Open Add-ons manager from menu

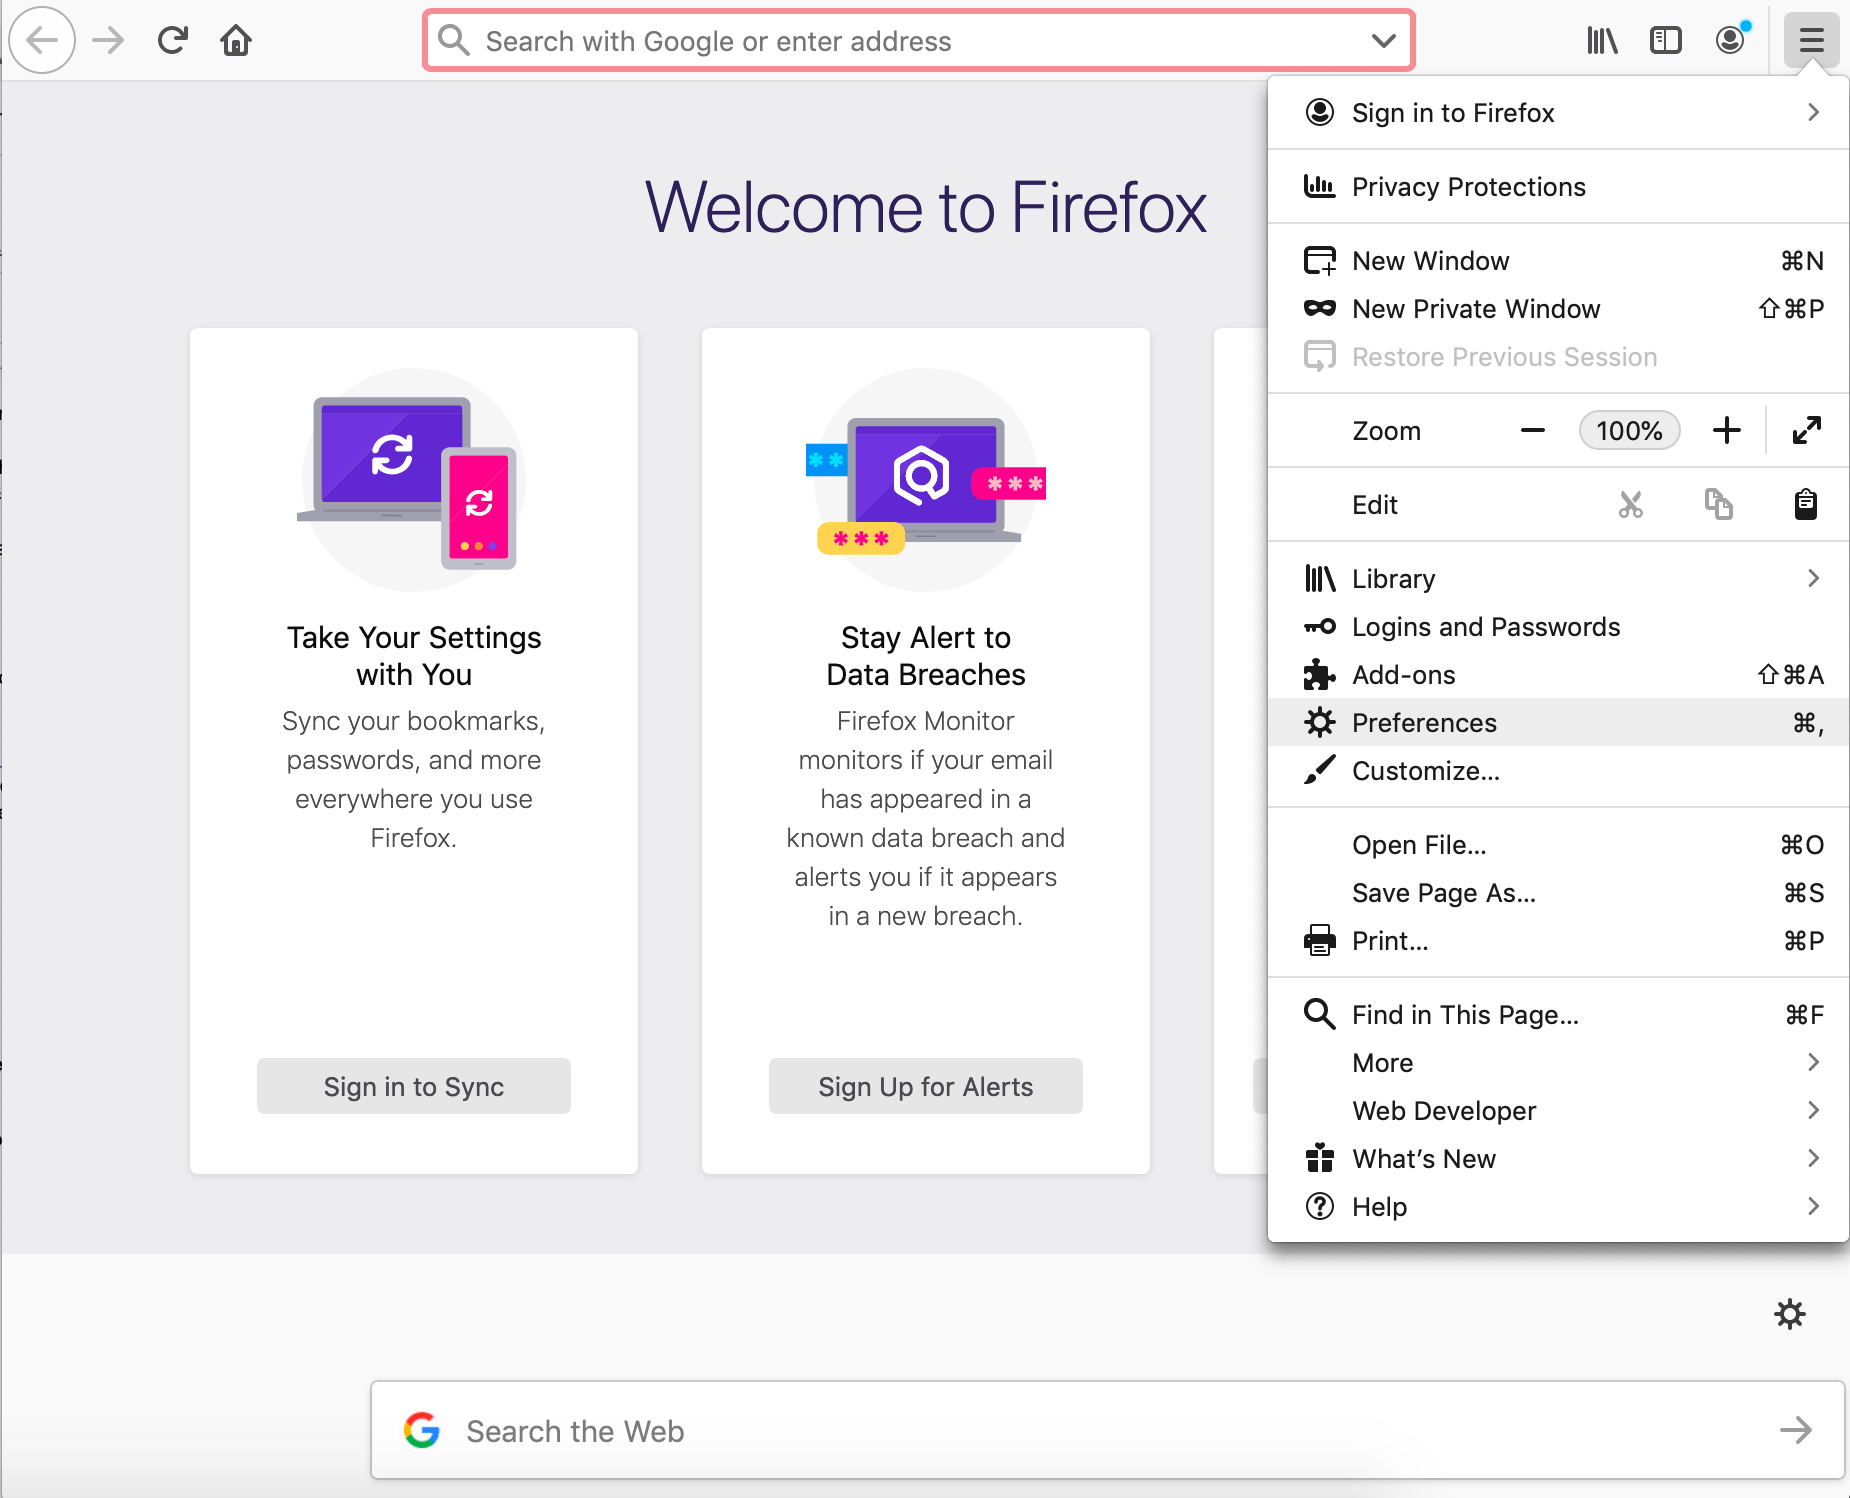pos(1558,675)
